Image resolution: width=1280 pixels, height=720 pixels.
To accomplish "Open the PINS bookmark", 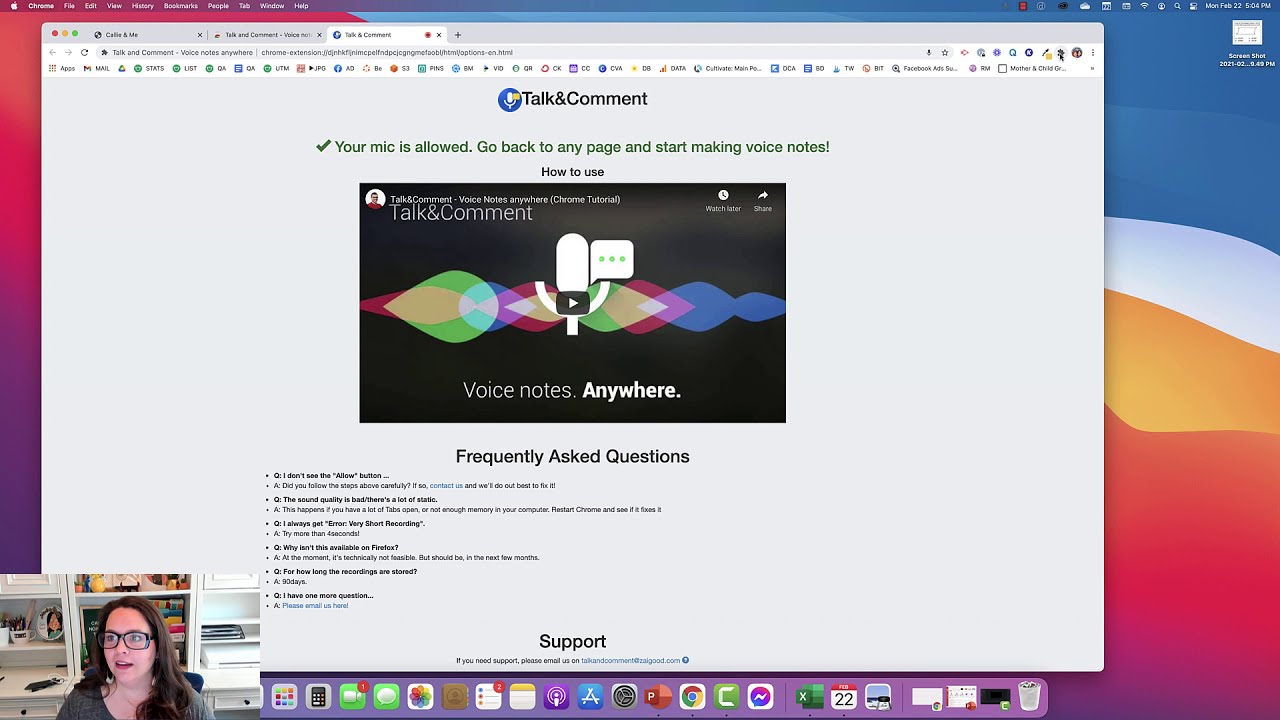I will click(x=431, y=69).
